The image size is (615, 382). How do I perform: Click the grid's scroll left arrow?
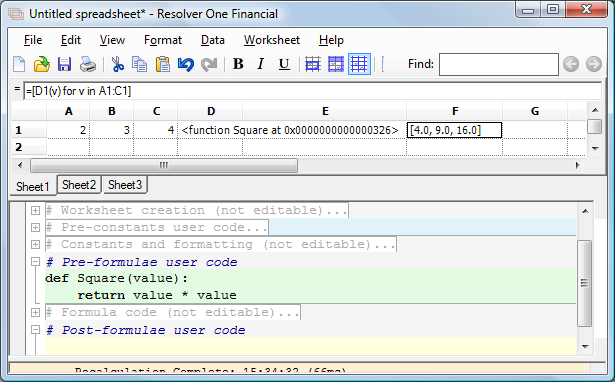20,166
